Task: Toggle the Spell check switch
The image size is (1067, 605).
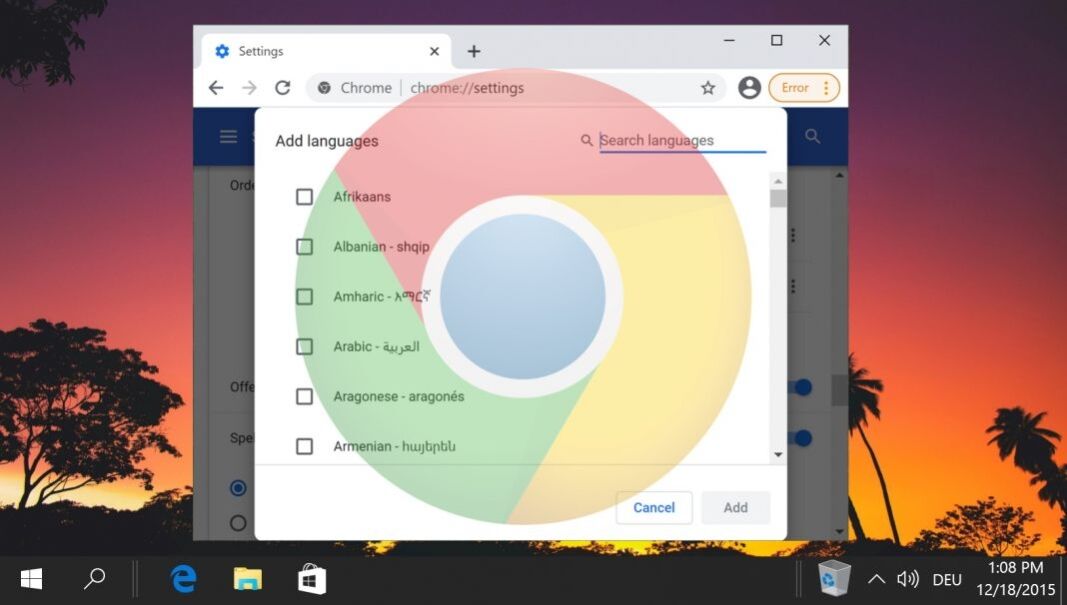Action: (801, 438)
